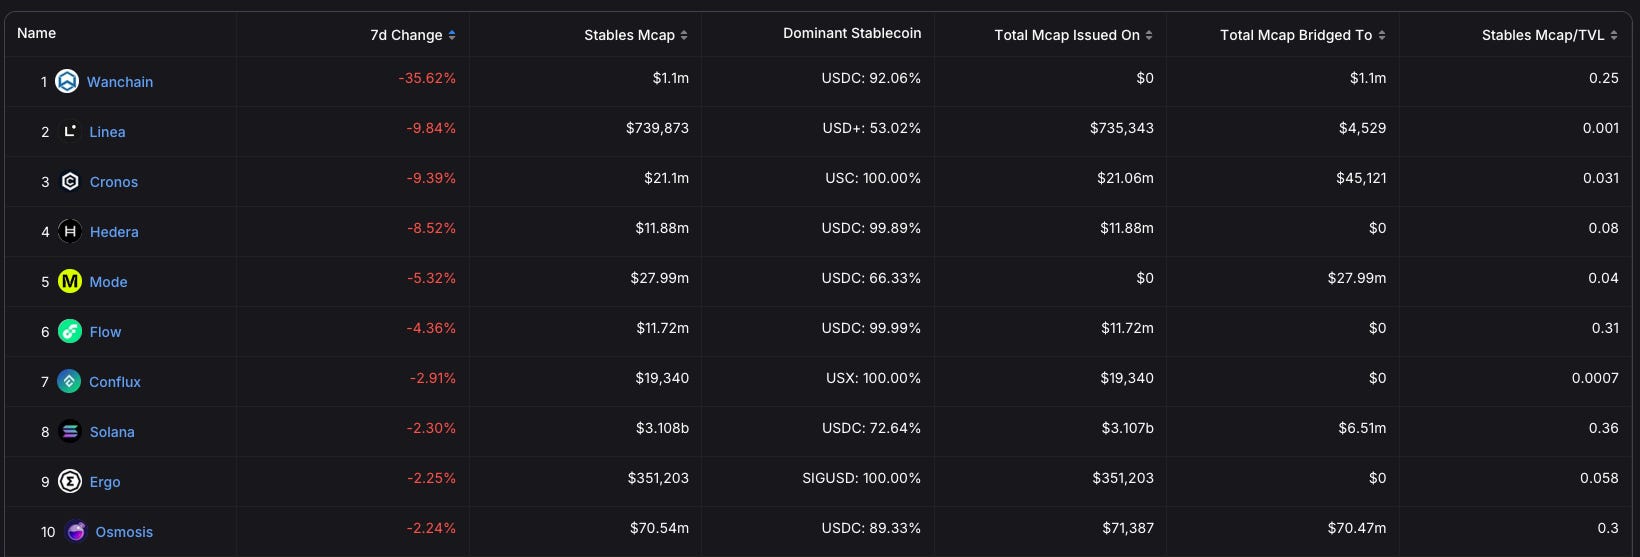The image size is (1640, 557).
Task: Click the Dominant Stablecoin column header
Action: click(852, 34)
